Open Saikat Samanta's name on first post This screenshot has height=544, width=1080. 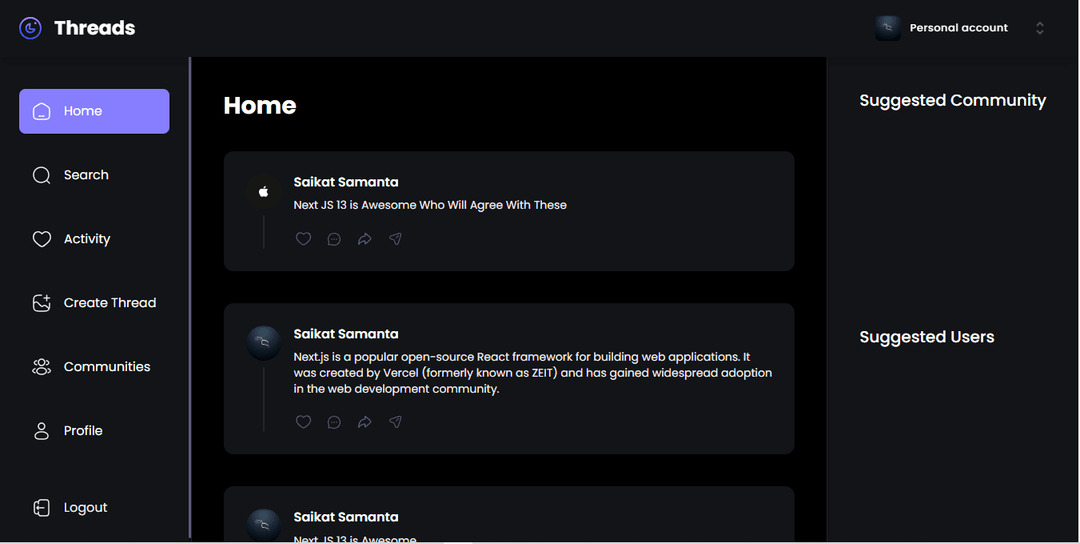(346, 182)
